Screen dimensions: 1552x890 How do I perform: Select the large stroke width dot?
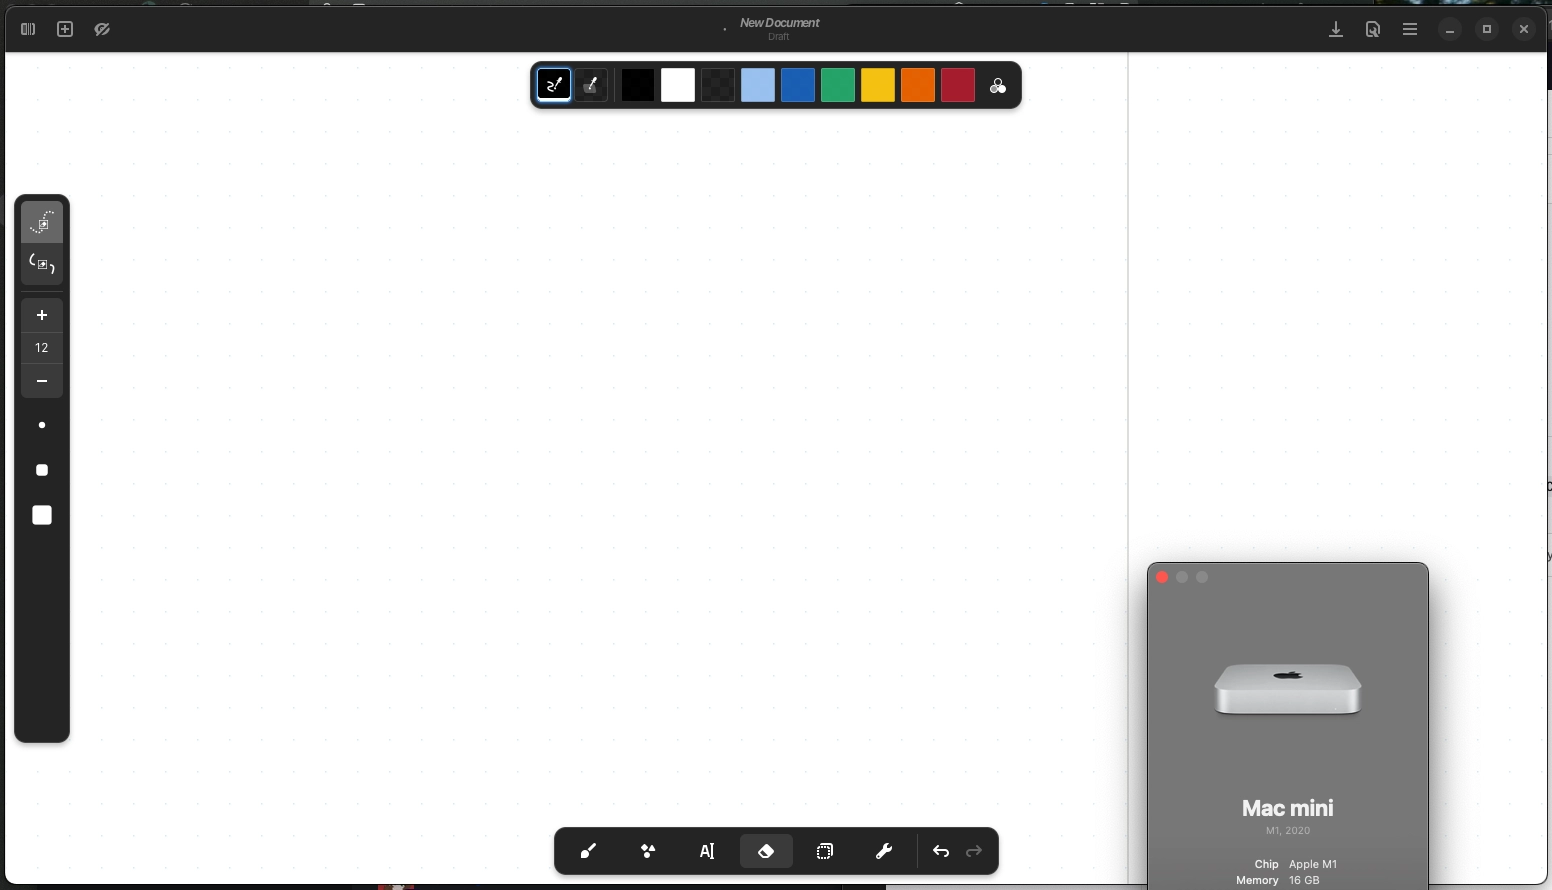pyautogui.click(x=42, y=515)
